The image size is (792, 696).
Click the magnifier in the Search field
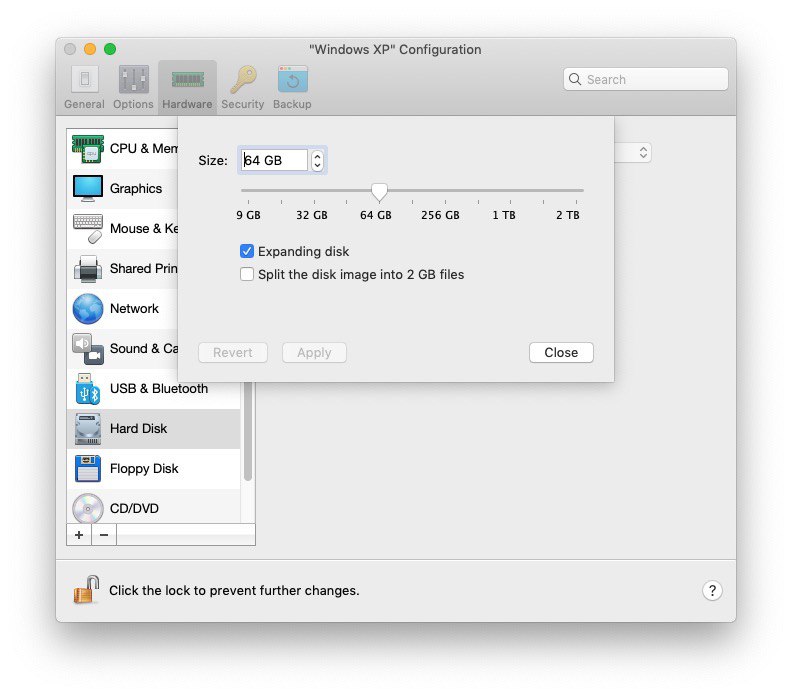click(575, 79)
